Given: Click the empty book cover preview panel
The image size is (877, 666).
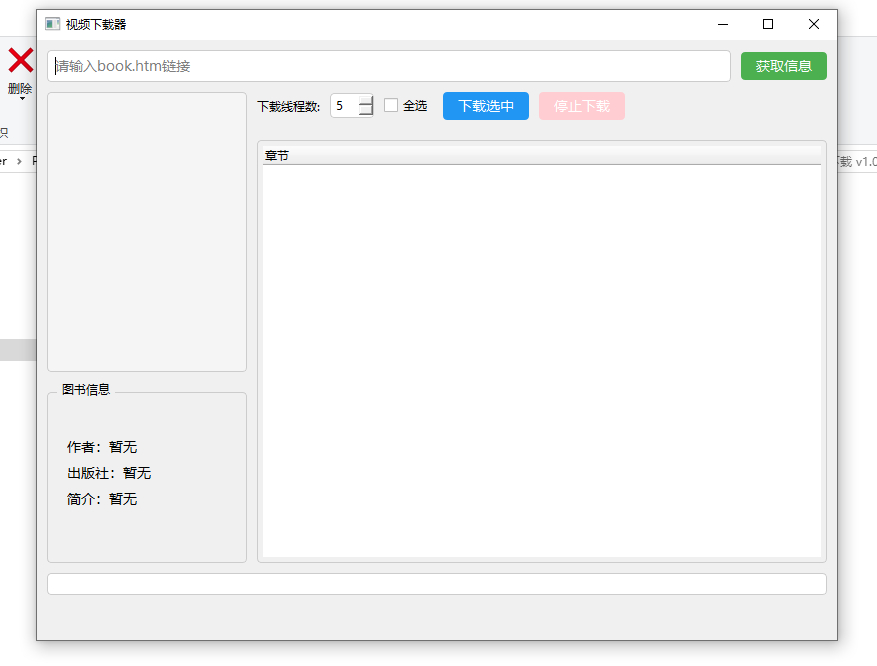Looking at the screenshot, I should coord(147,232).
